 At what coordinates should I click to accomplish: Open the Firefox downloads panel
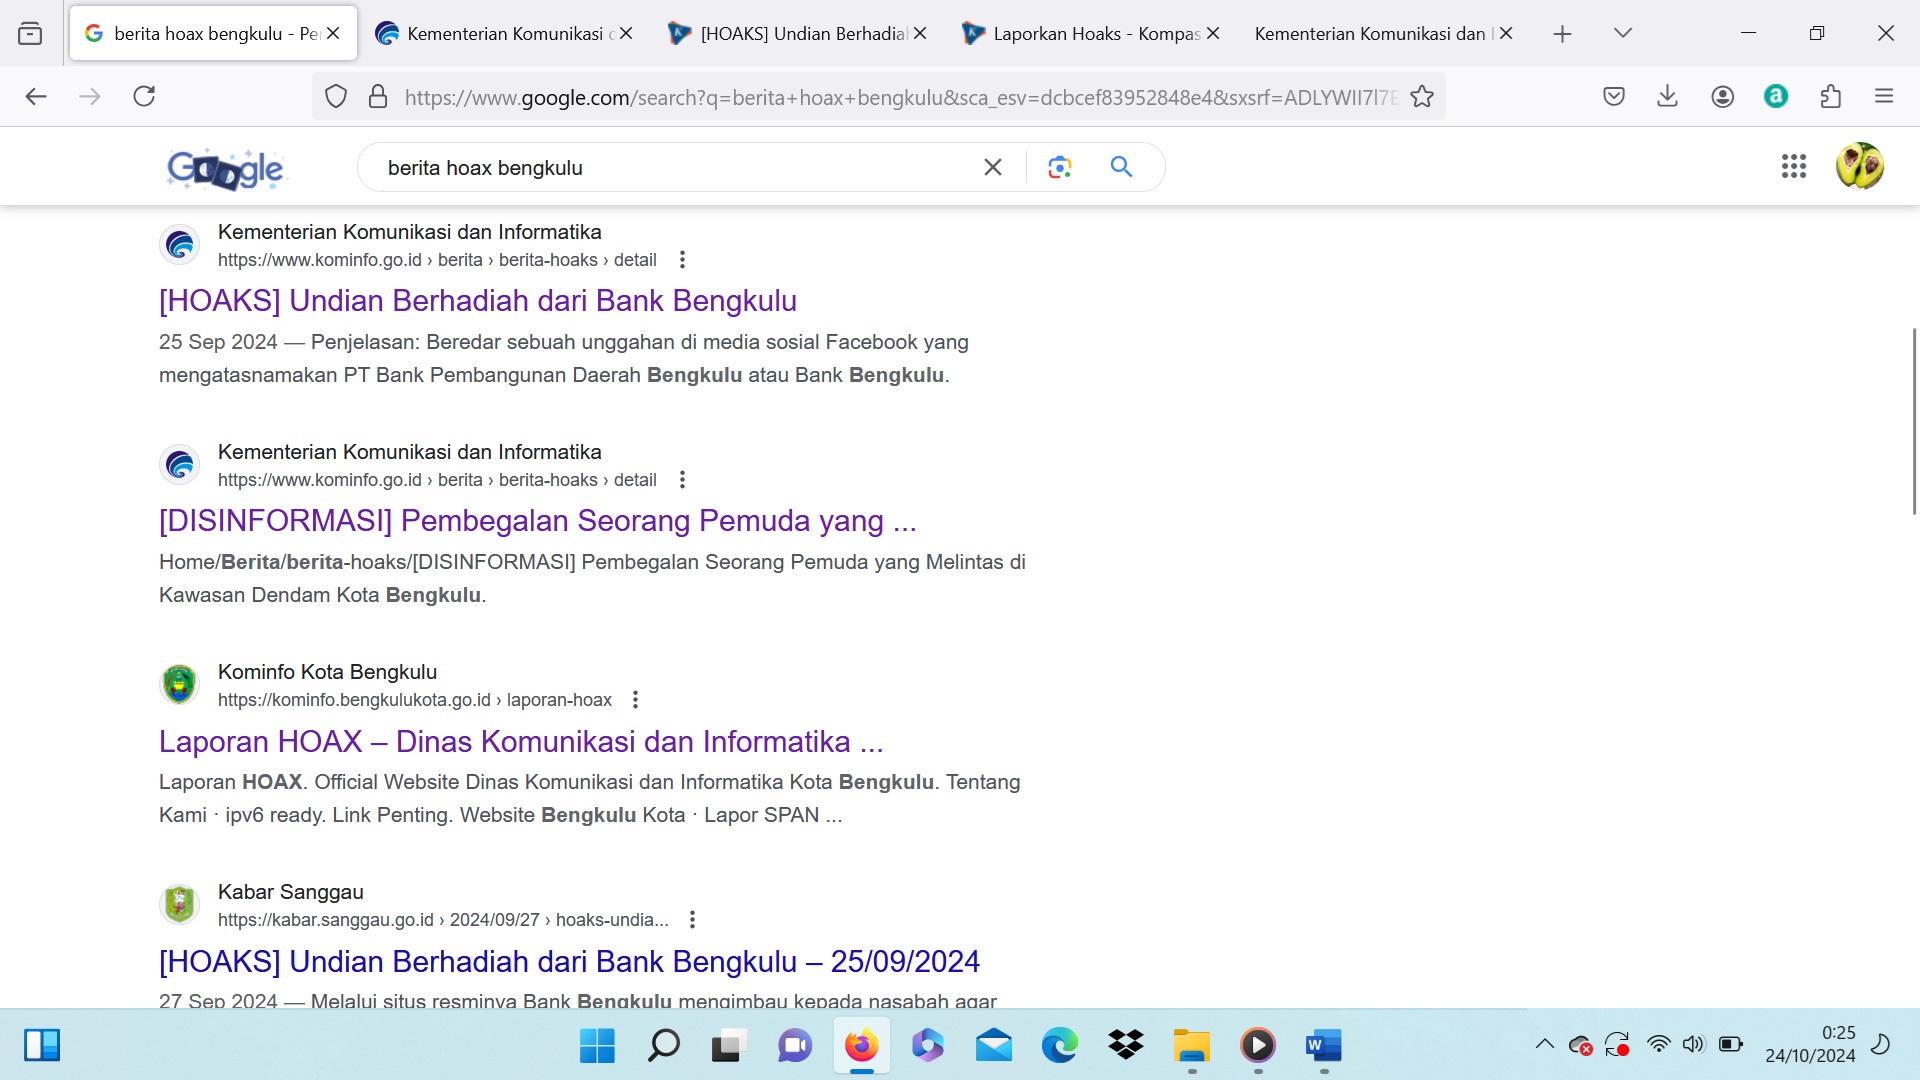coord(1667,96)
